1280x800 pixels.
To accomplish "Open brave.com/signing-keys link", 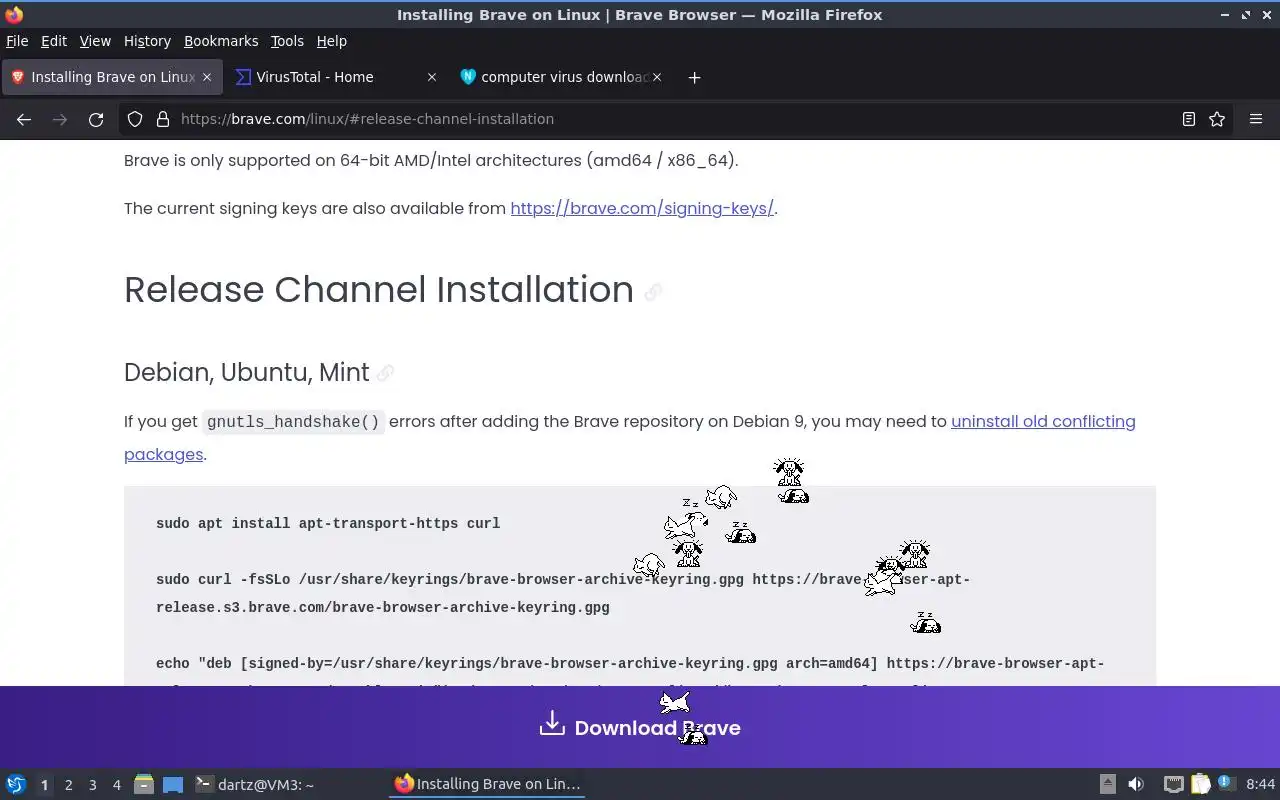I will click(x=642, y=208).
